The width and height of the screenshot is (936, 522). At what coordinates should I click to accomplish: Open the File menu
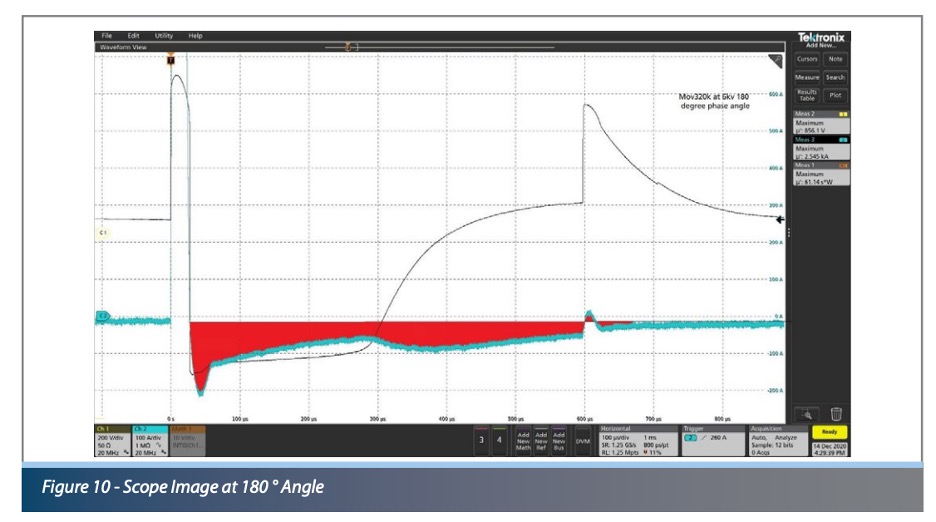click(x=107, y=36)
